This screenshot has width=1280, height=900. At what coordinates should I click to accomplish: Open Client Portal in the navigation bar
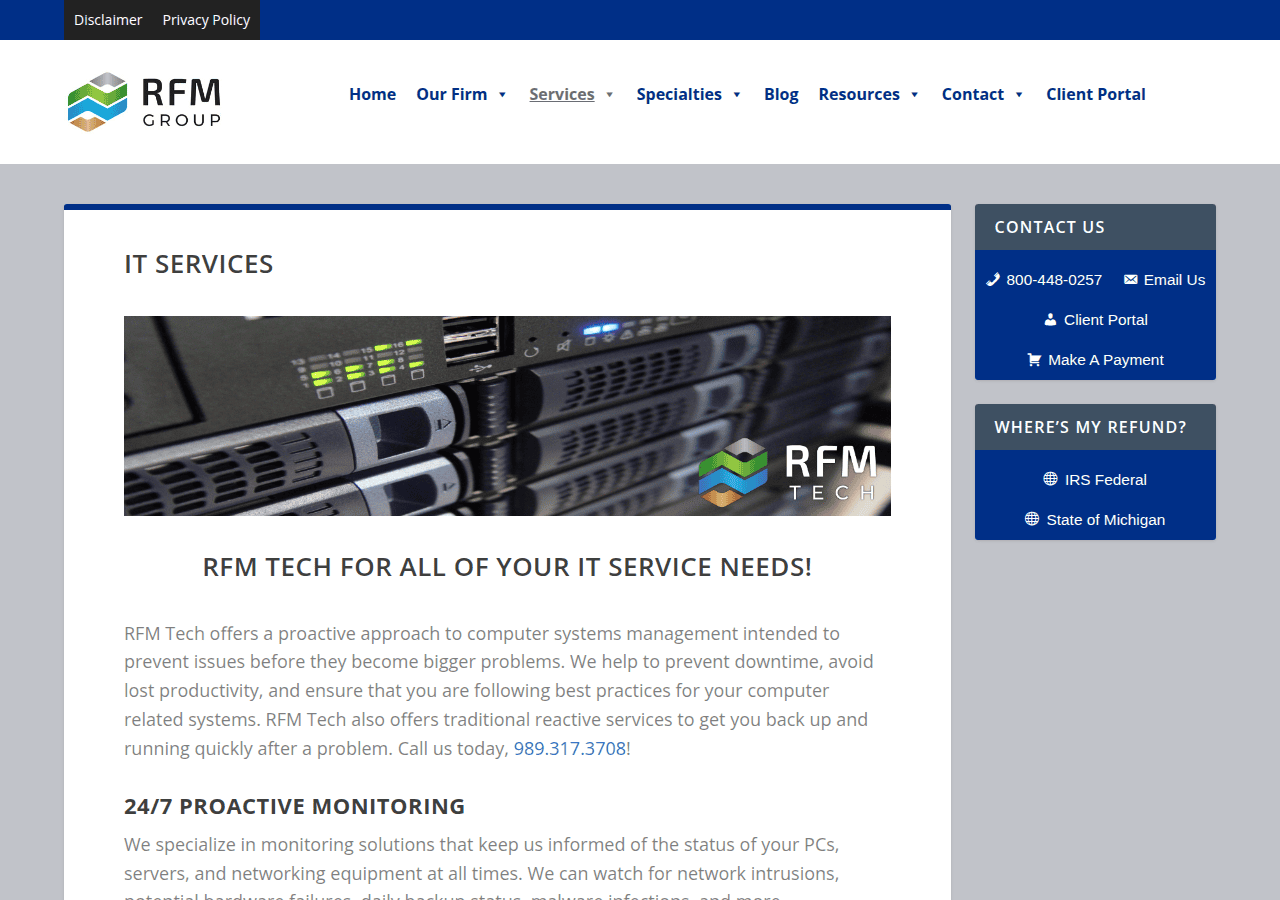pos(1096,94)
